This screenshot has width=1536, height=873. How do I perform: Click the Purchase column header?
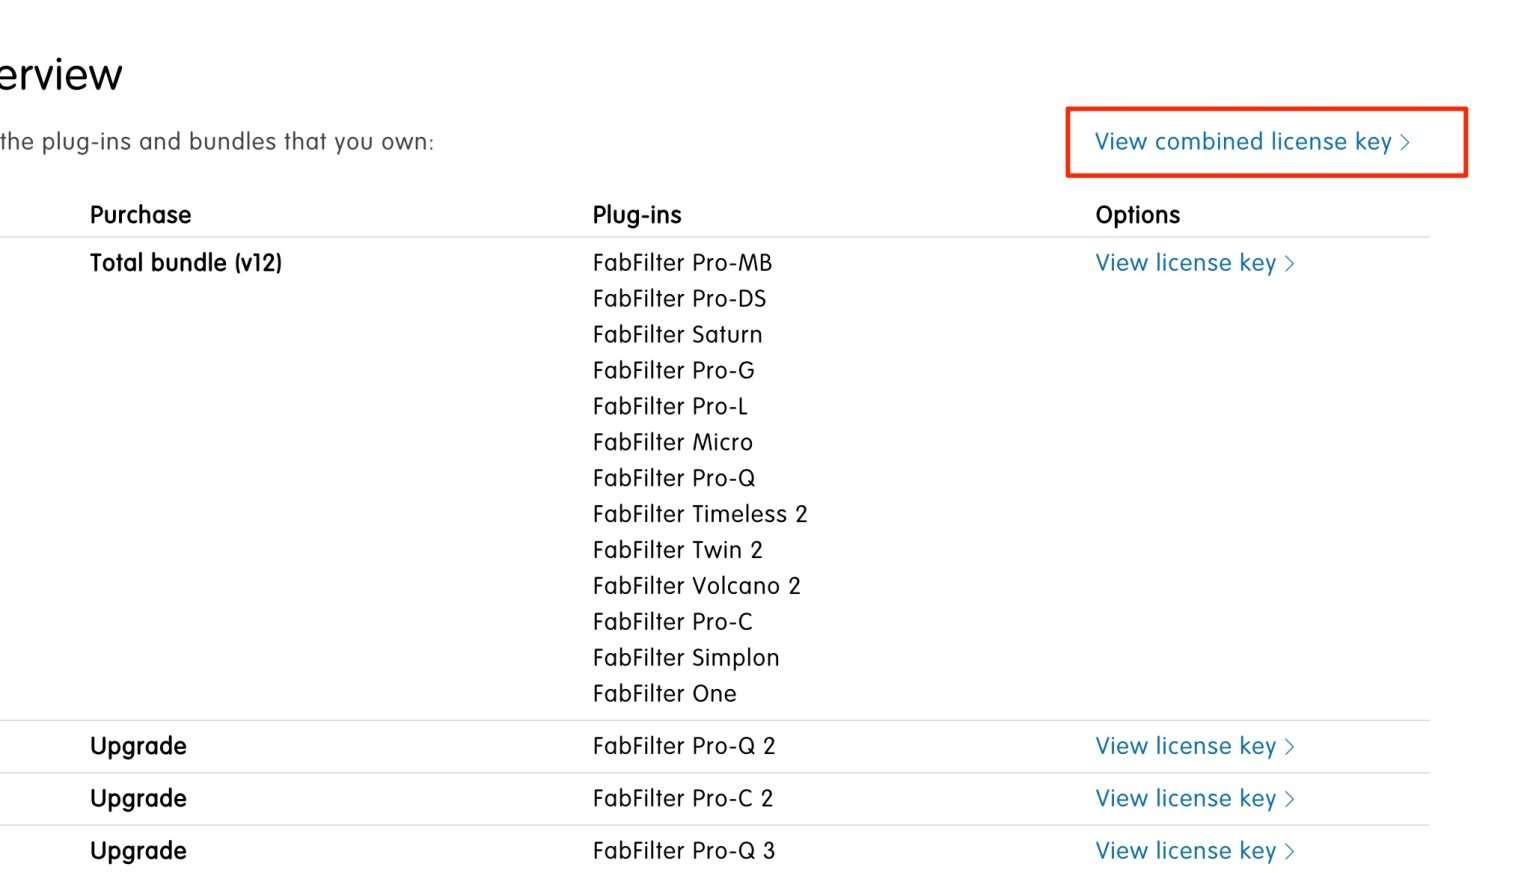140,214
